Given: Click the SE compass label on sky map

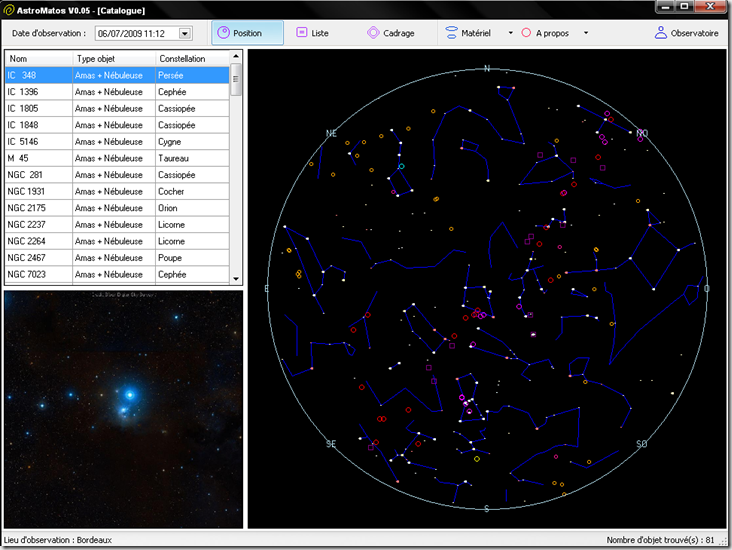Looking at the screenshot, I should pos(331,444).
